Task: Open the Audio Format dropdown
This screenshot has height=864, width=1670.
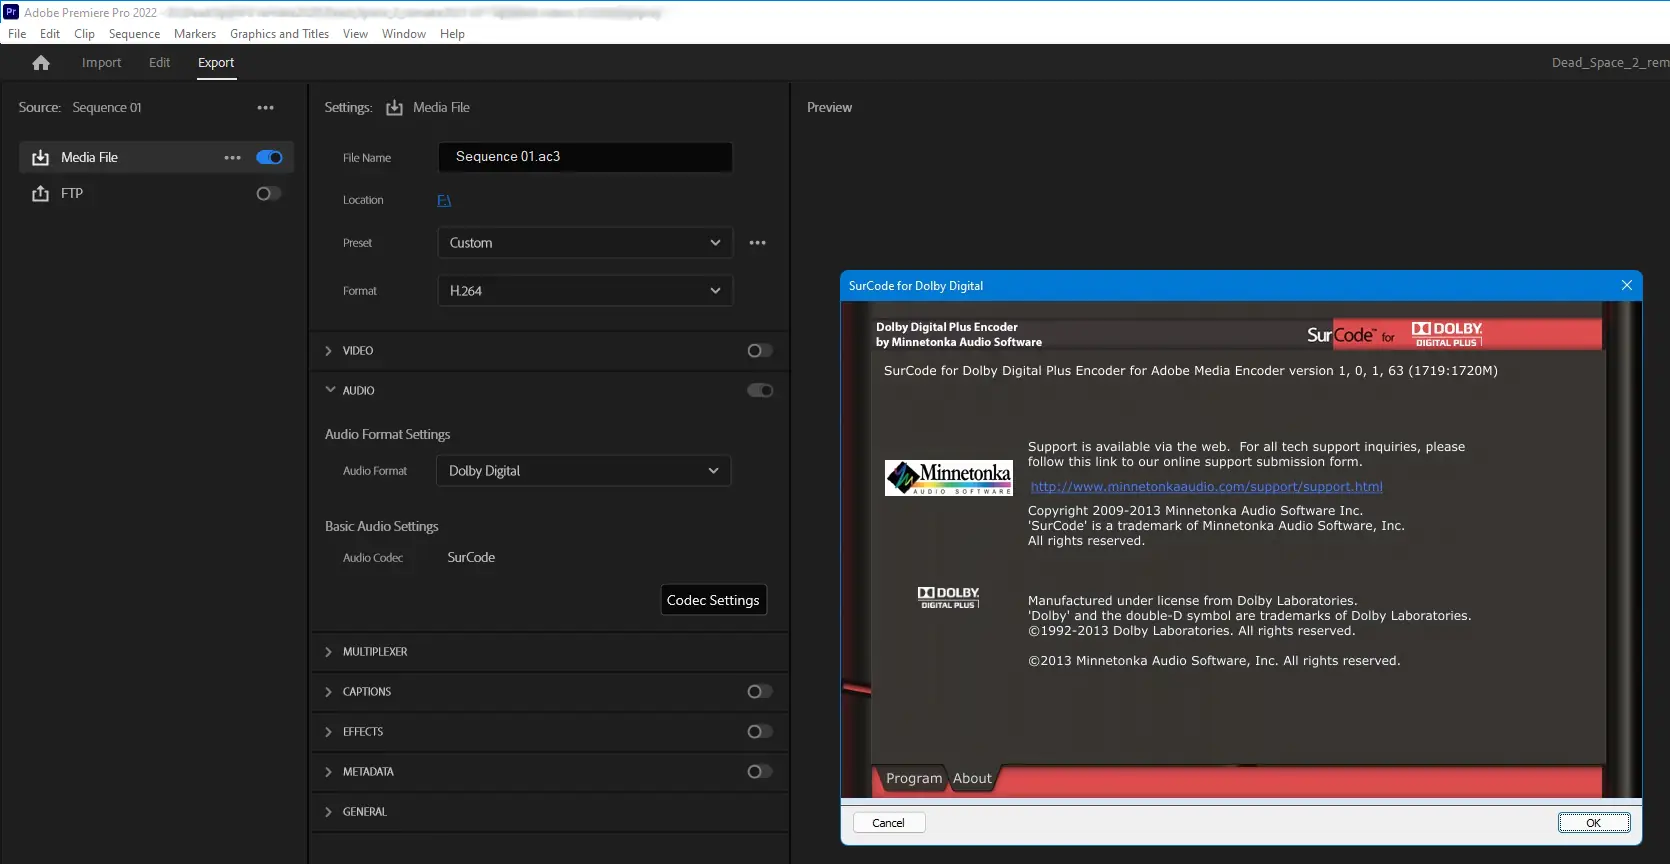Action: point(584,471)
